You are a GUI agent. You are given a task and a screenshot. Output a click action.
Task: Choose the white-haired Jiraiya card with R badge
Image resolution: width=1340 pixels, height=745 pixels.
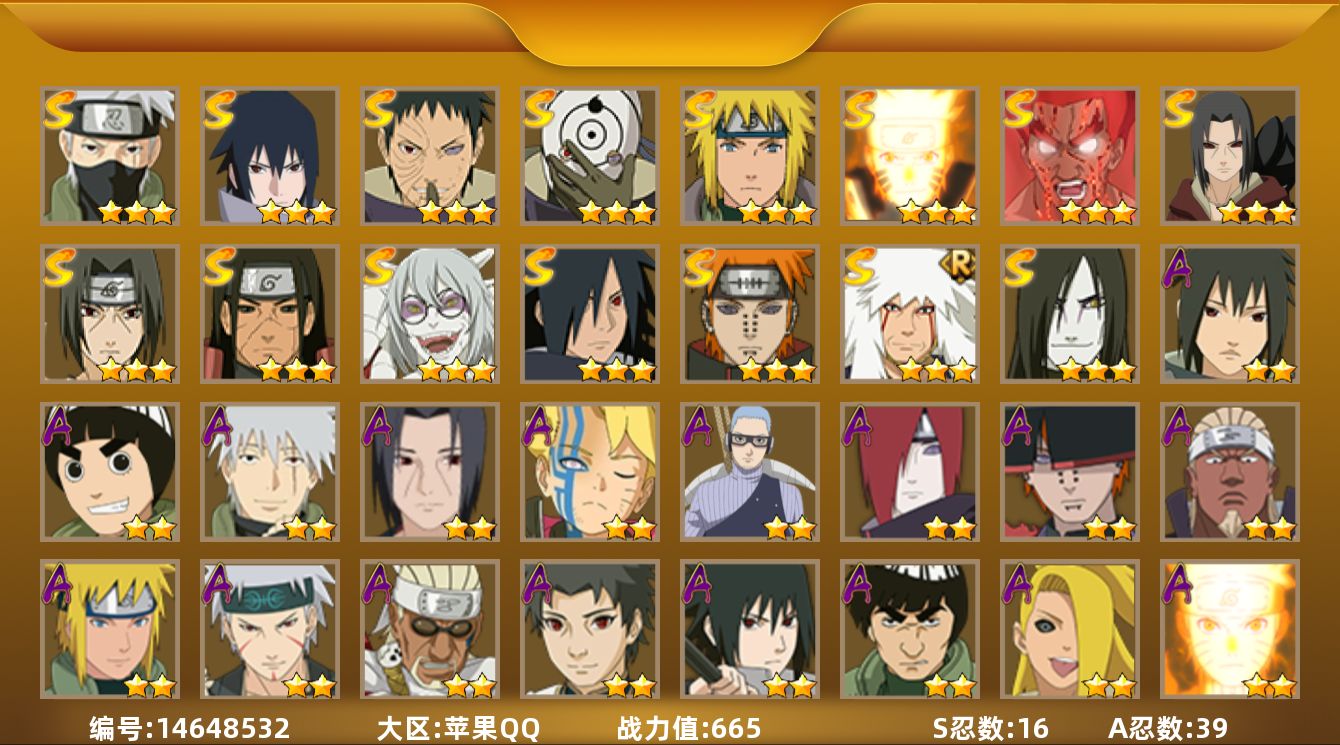click(x=909, y=314)
